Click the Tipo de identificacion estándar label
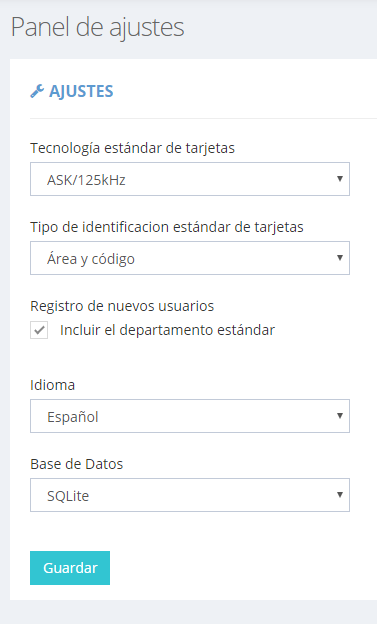This screenshot has height=624, width=377. [x=167, y=227]
